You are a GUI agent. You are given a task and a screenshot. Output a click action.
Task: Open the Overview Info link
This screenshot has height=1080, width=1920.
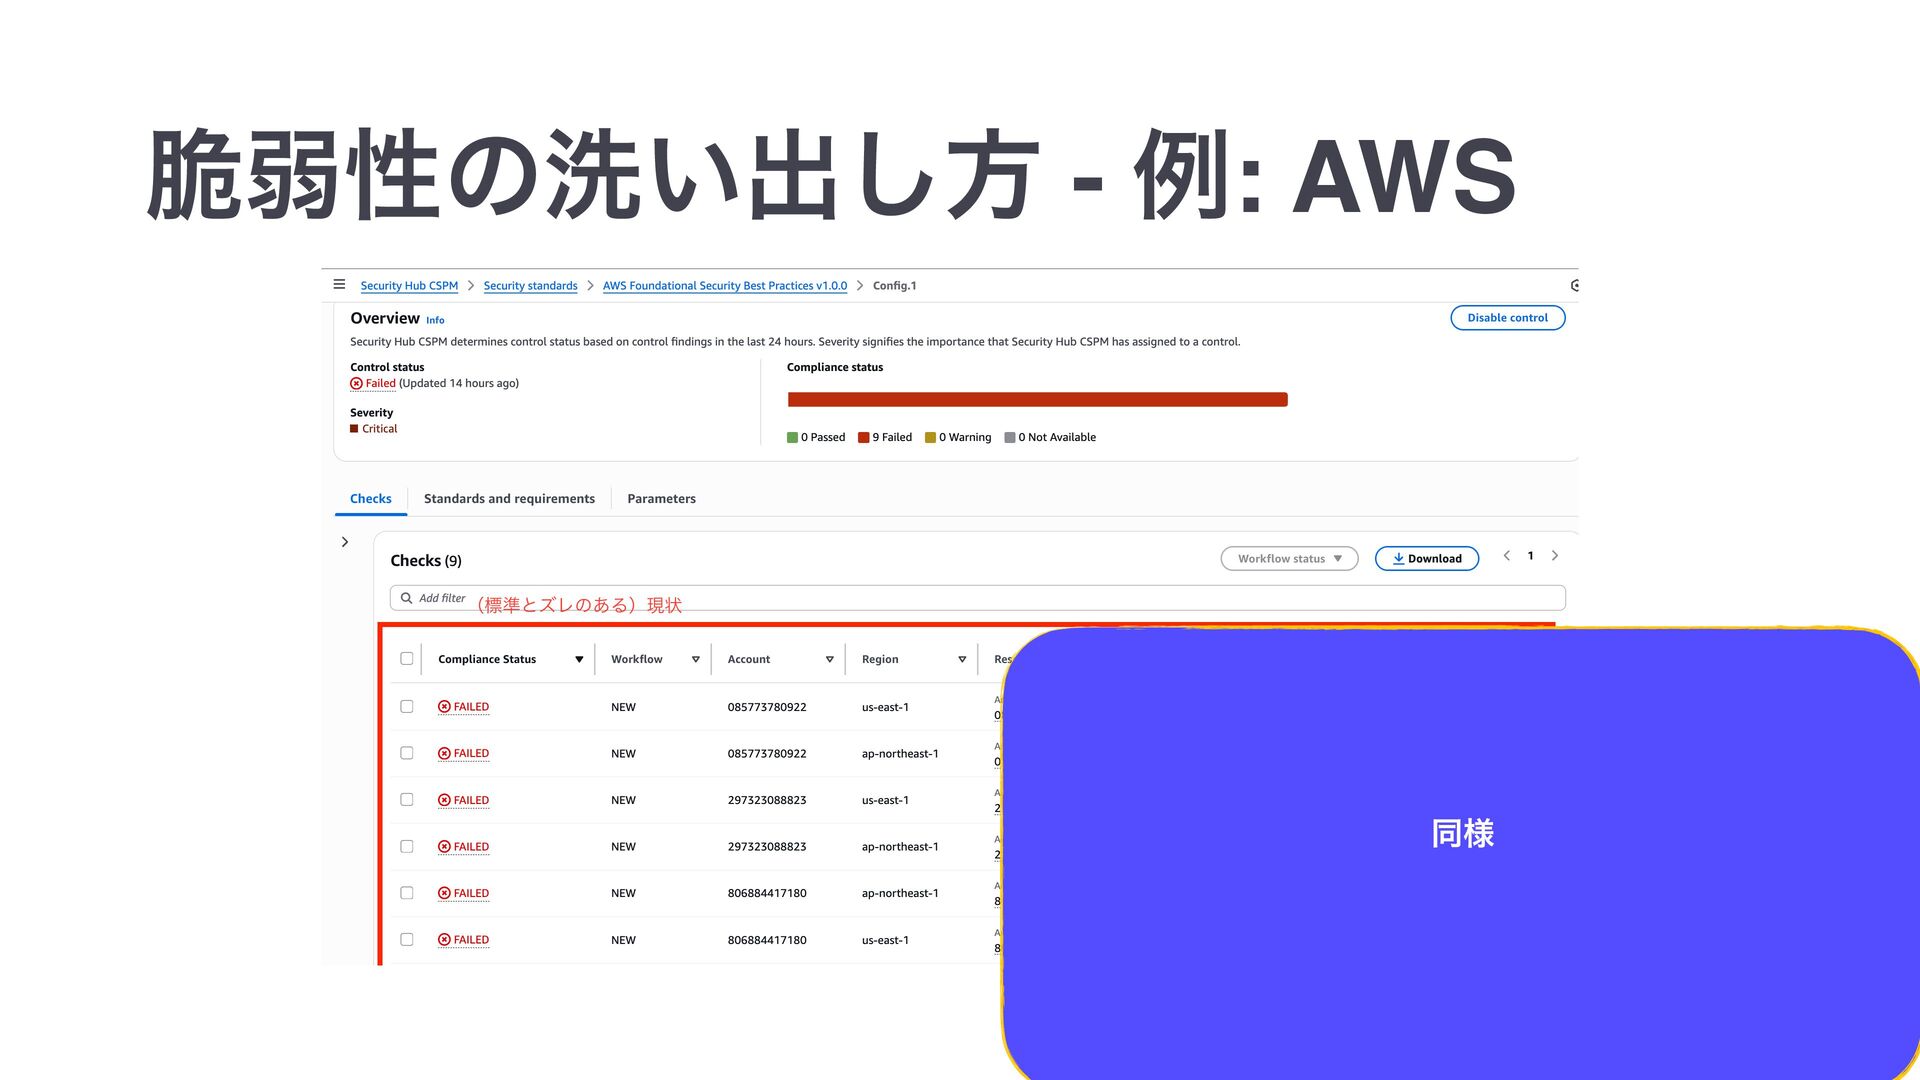coord(435,320)
